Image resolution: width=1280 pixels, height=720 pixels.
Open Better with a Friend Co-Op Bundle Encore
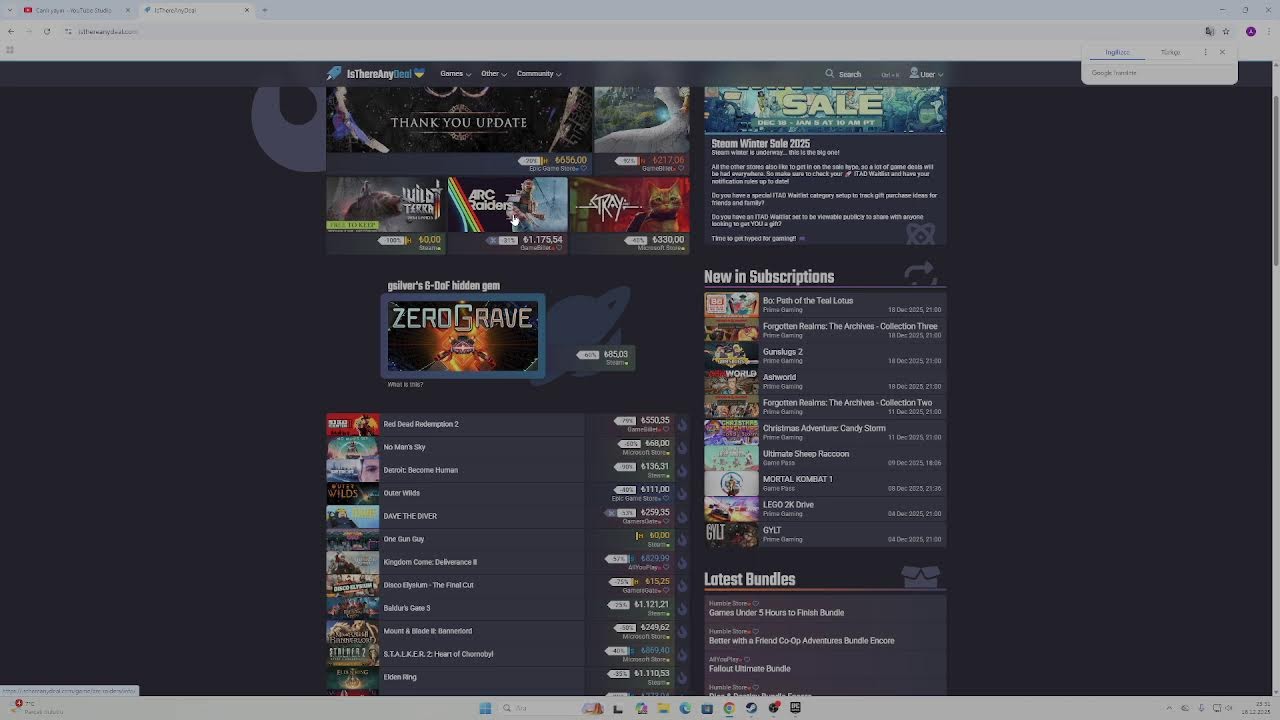[801, 640]
